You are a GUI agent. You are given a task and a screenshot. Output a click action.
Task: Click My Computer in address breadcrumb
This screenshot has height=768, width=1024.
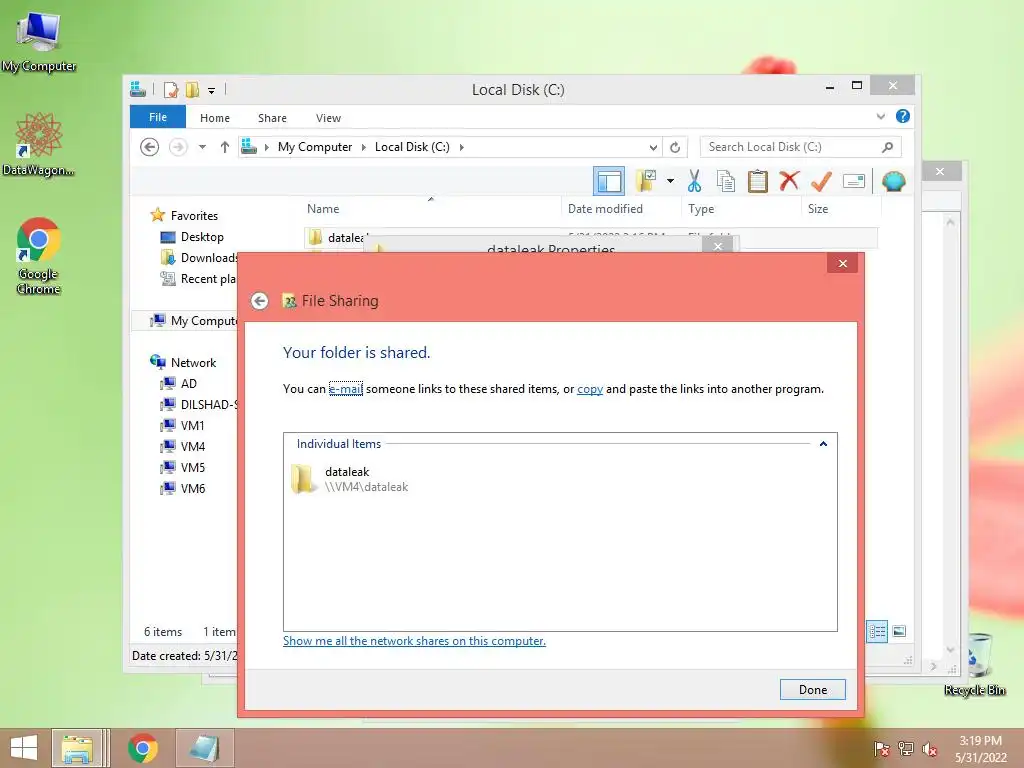(315, 147)
